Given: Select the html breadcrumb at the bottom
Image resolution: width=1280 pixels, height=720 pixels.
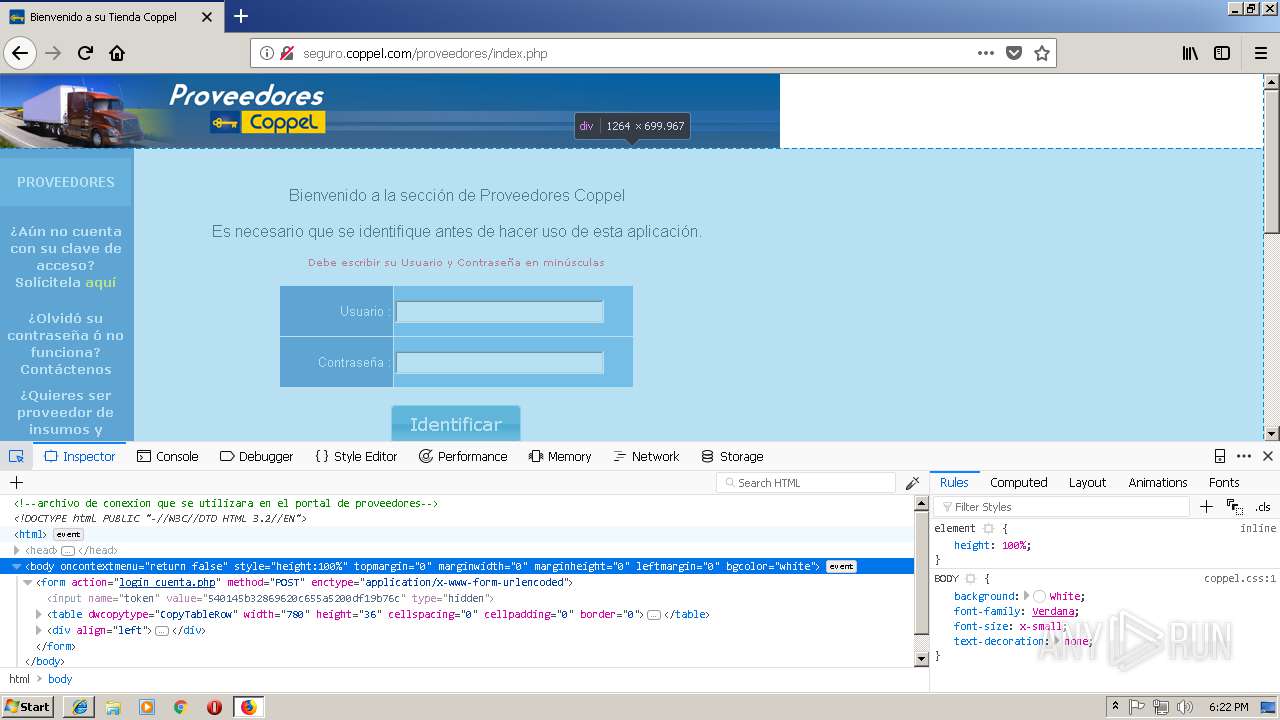Looking at the screenshot, I should click(19, 679).
